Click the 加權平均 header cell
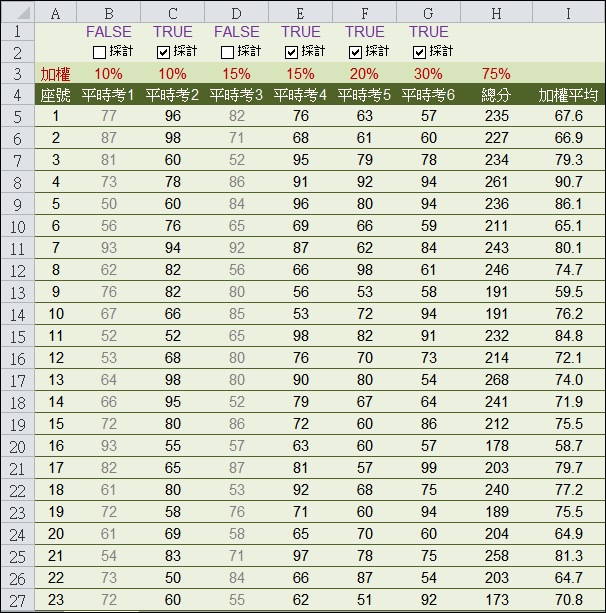Viewport: 606px width, 613px height. [568, 95]
